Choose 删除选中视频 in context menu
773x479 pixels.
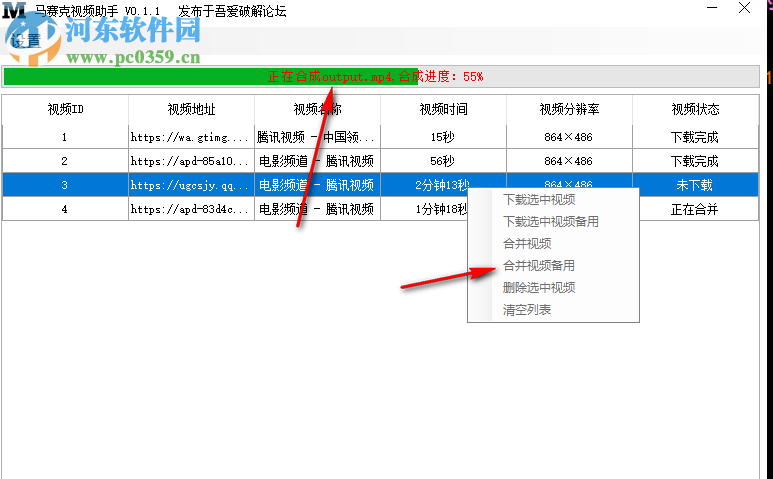[x=539, y=288]
